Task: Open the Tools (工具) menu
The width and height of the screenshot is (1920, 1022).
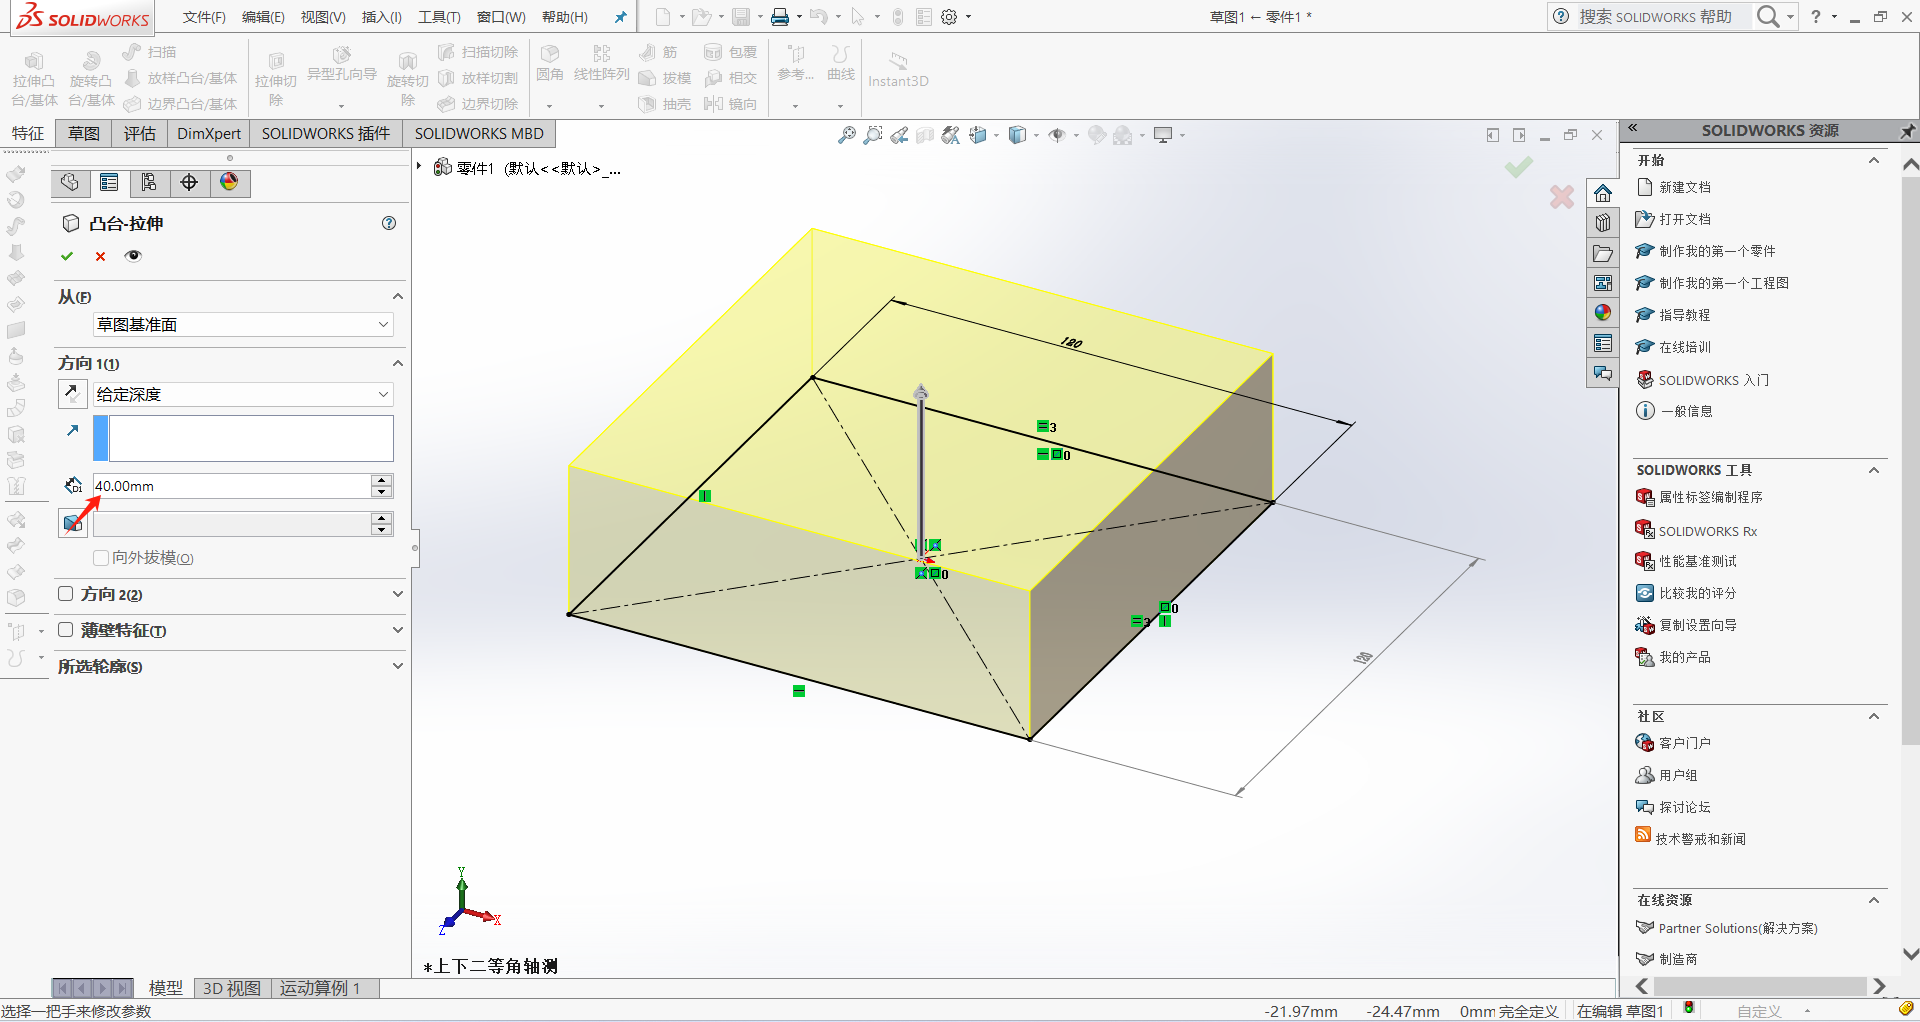Action: pyautogui.click(x=439, y=17)
